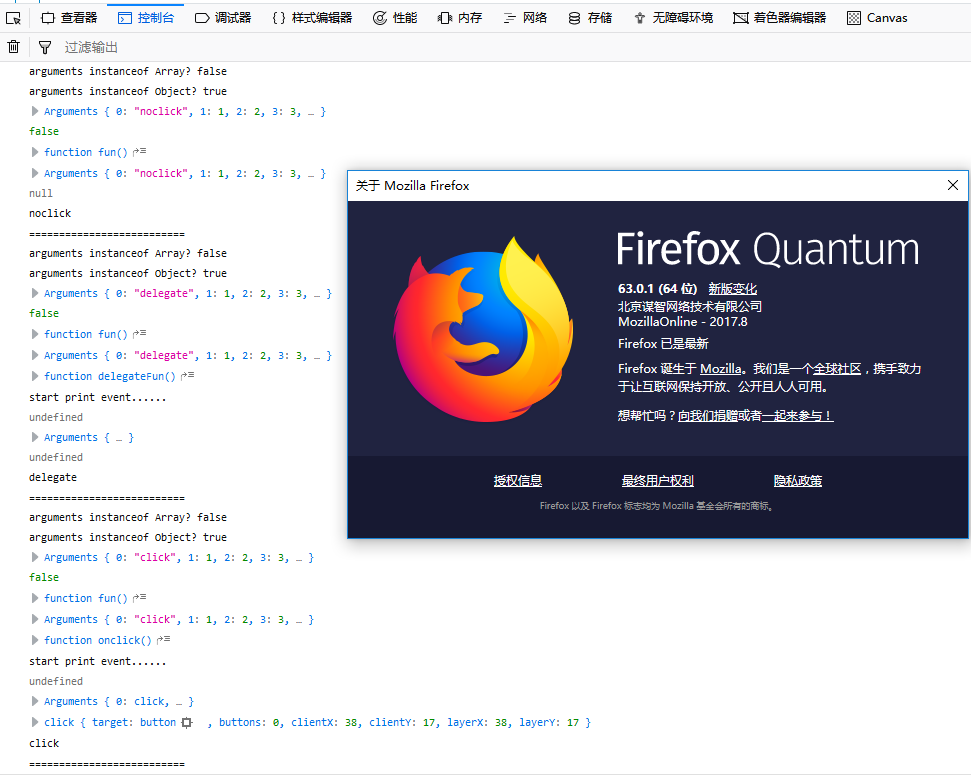Open the 调试器 (Debugger) tab
Screen dimensions: 971x777
click(223, 18)
